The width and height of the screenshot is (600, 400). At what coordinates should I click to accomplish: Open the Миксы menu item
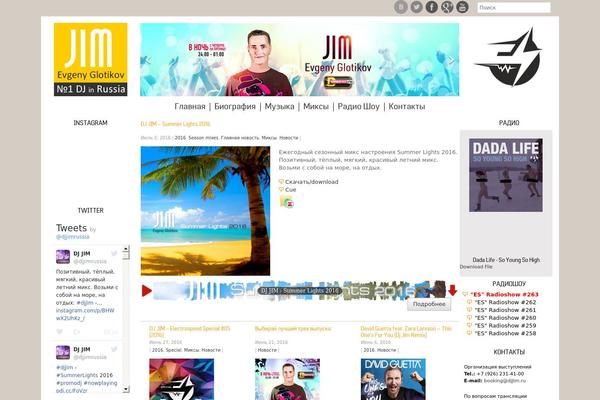click(316, 106)
